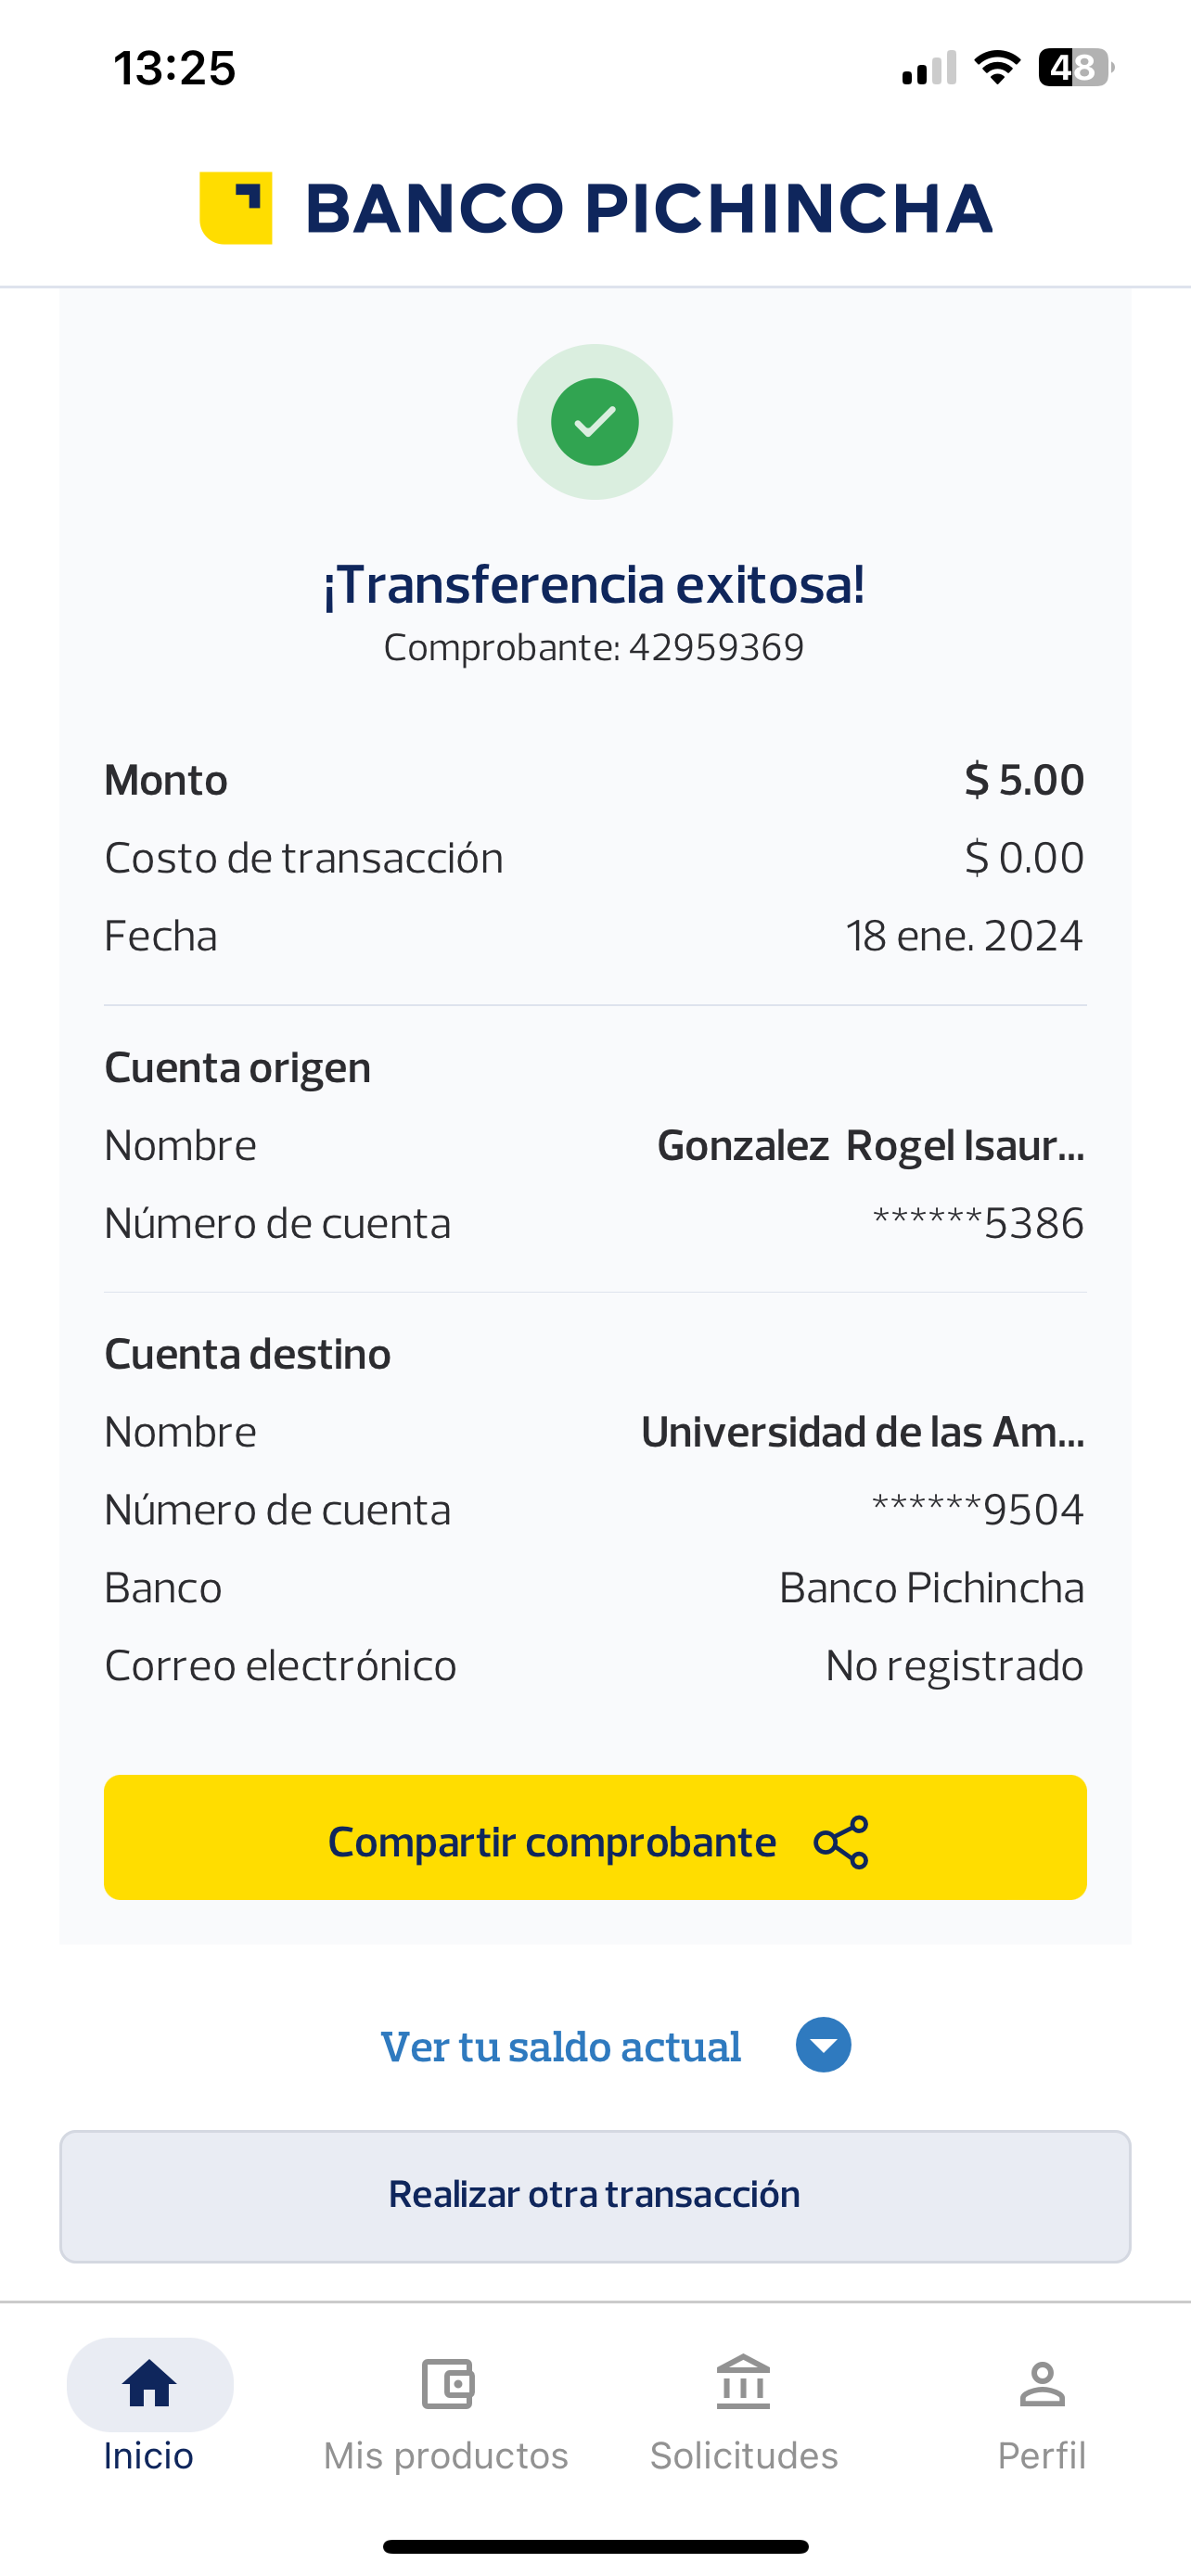Tap the green success checkmark icon
Screen dimensions: 1191x2576
595,422
